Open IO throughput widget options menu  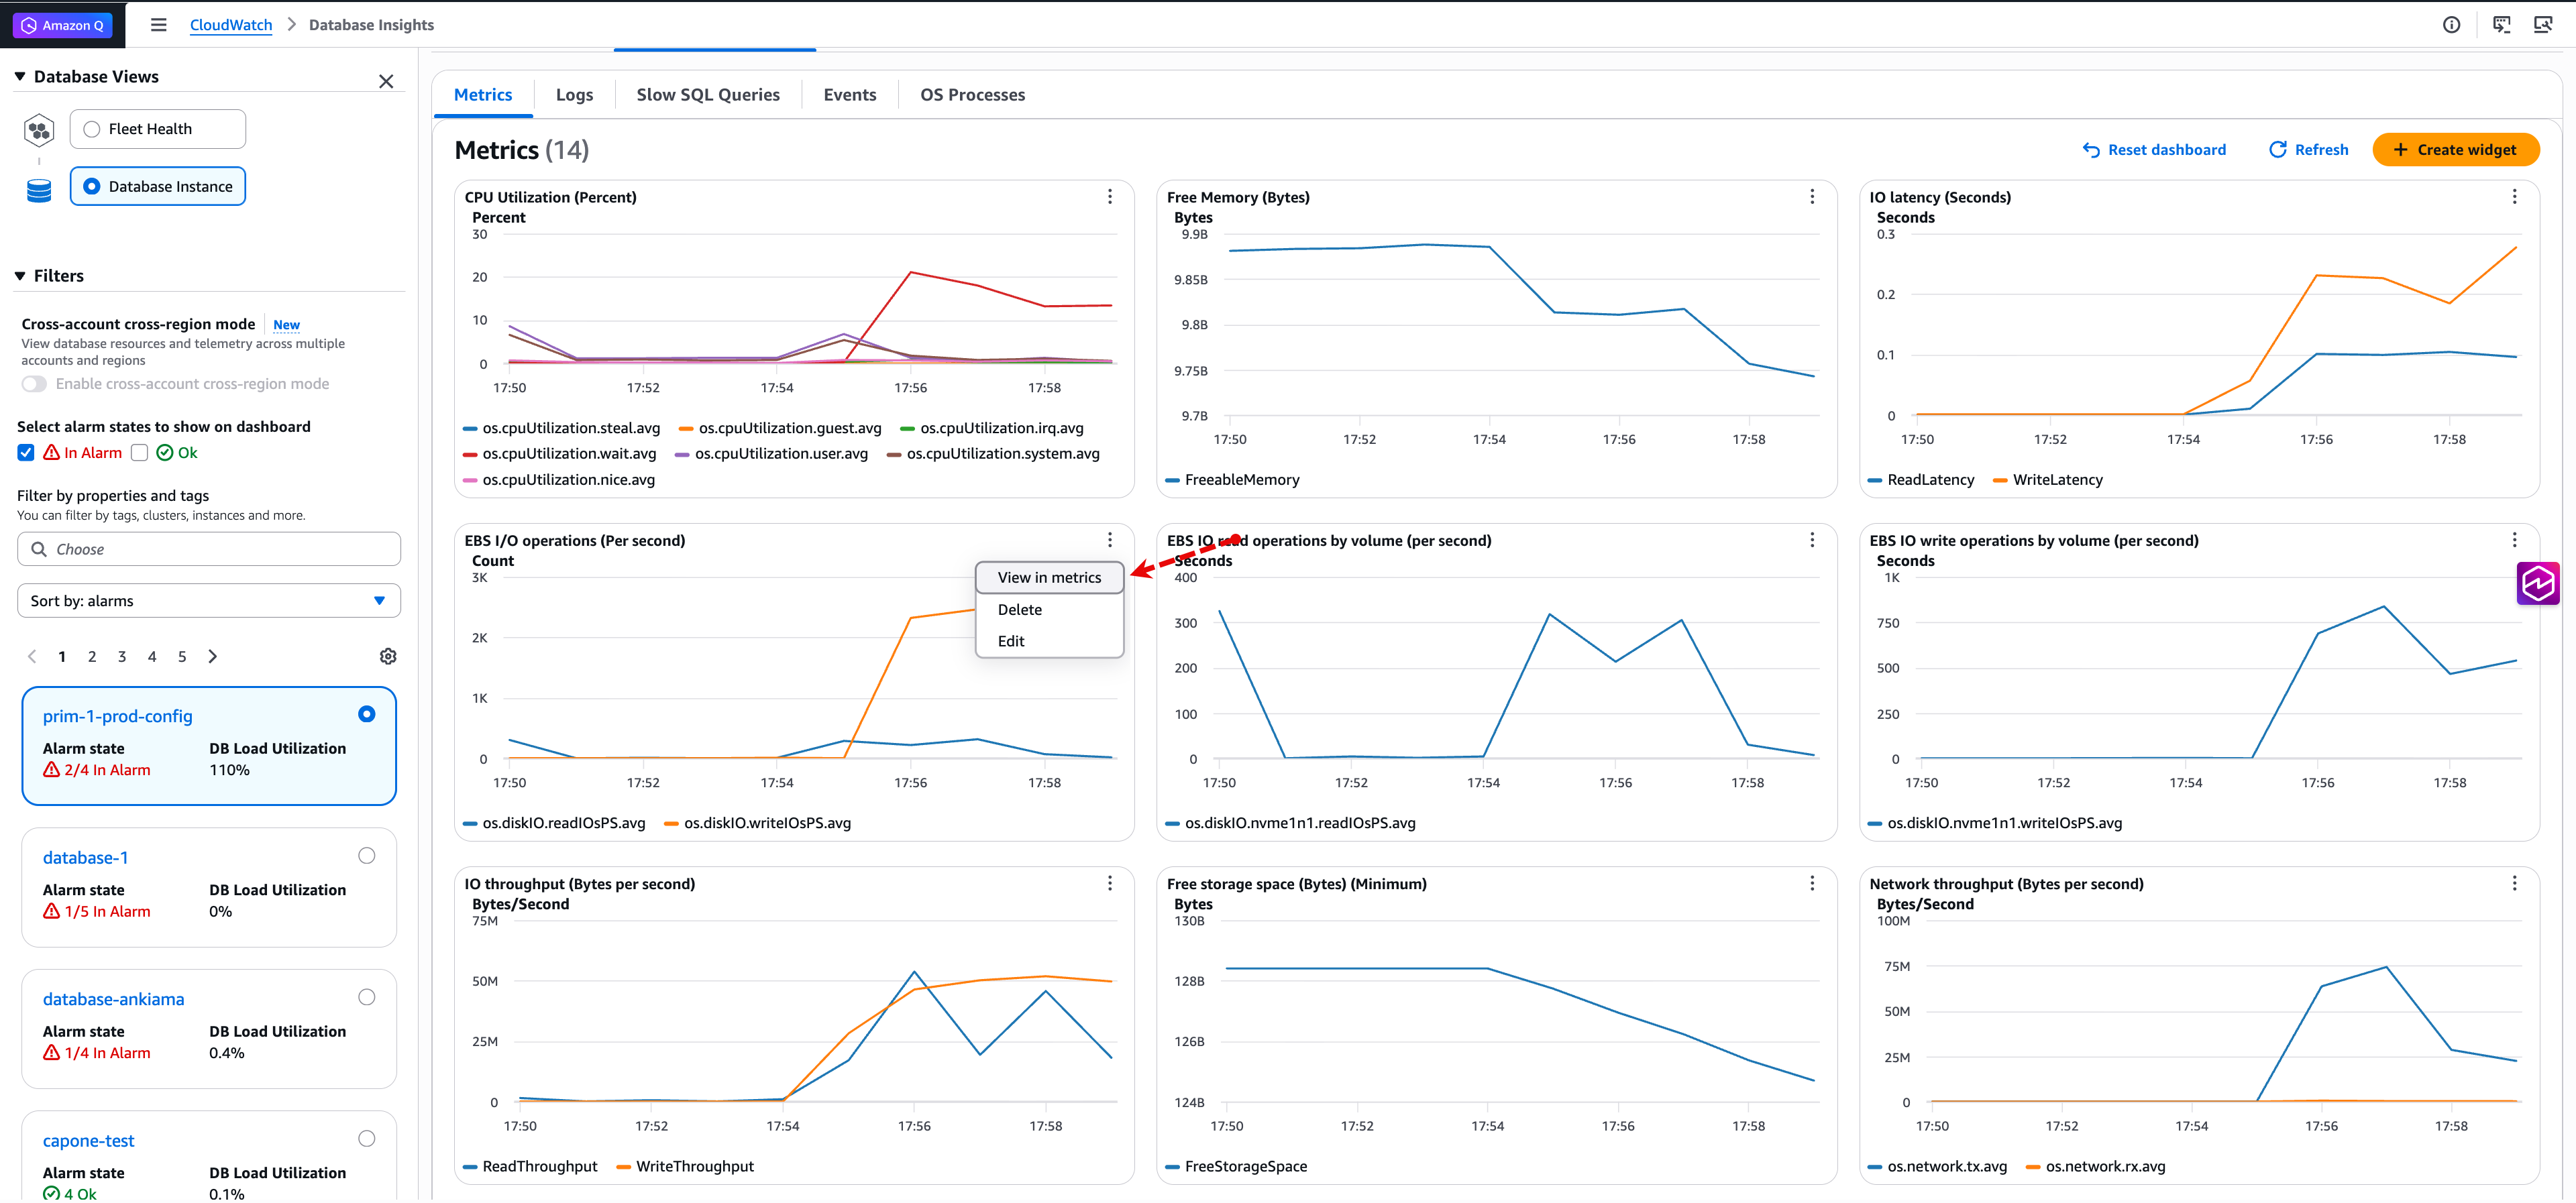click(x=1110, y=883)
